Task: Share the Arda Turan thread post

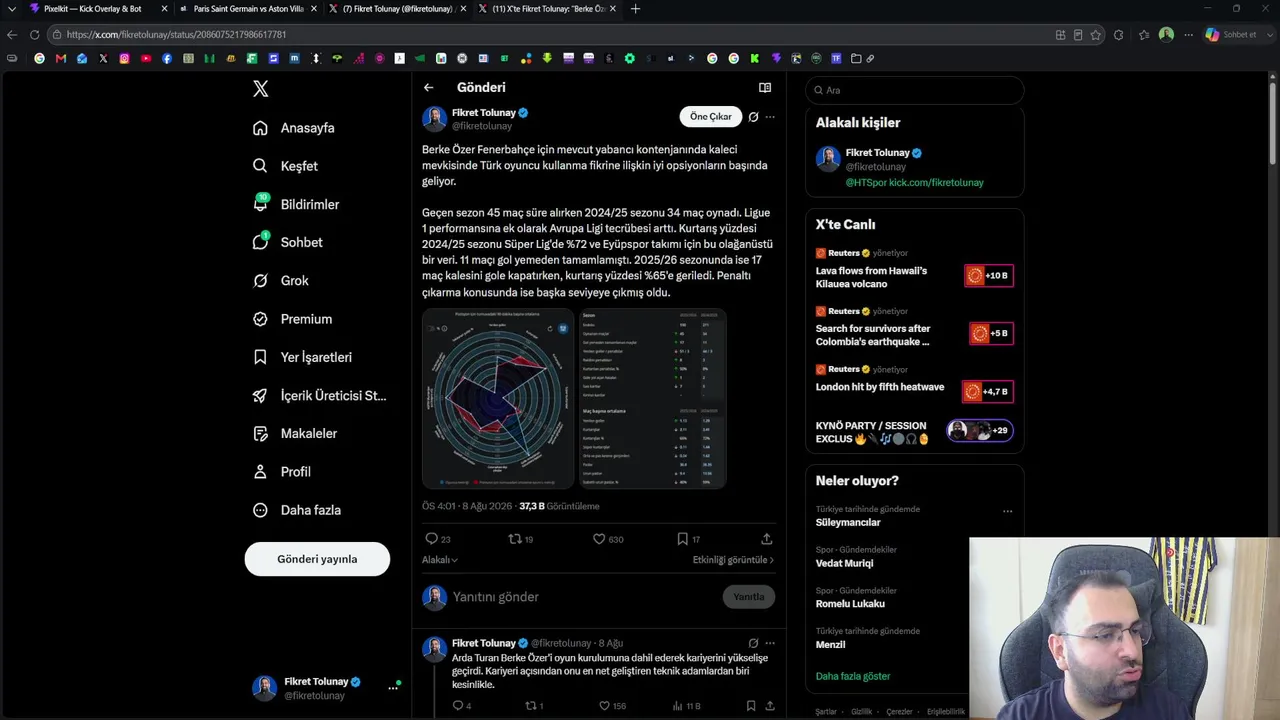Action: point(769,706)
